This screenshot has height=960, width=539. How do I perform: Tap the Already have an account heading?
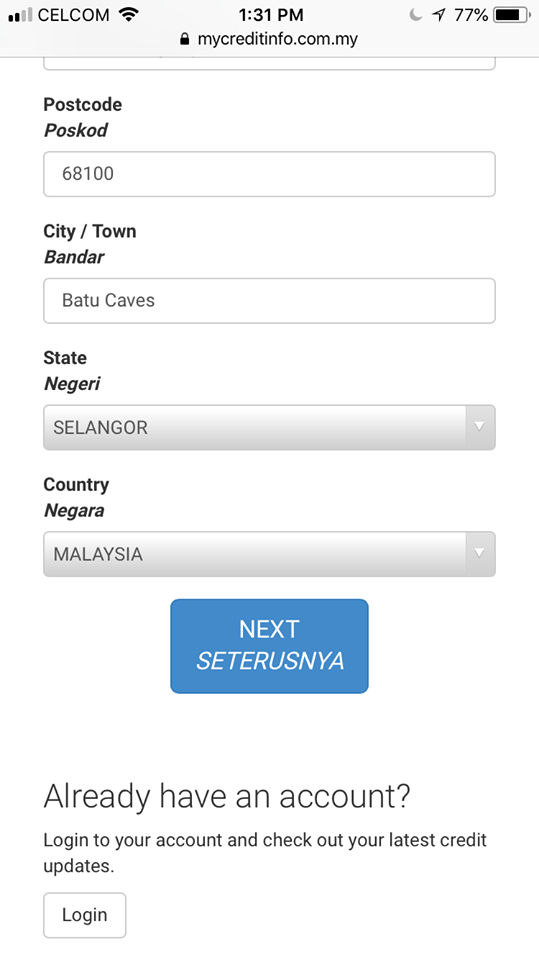tap(227, 797)
